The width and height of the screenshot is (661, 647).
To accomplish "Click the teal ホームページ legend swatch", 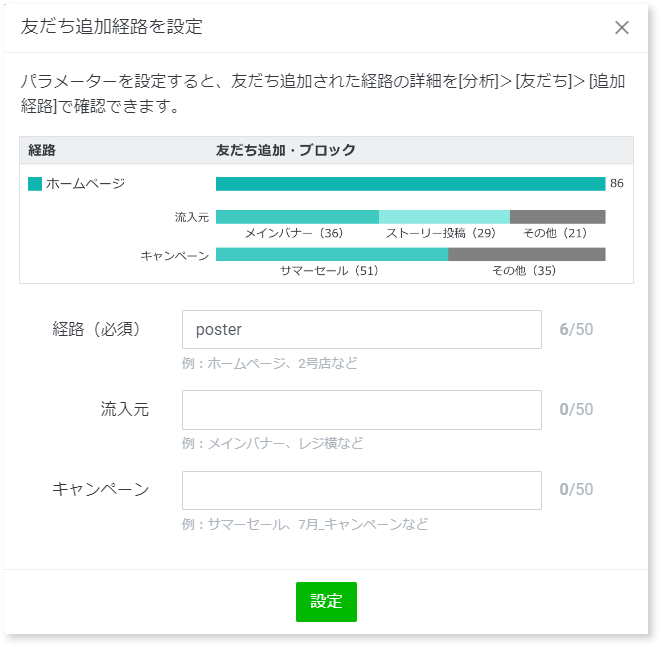I will click(35, 184).
